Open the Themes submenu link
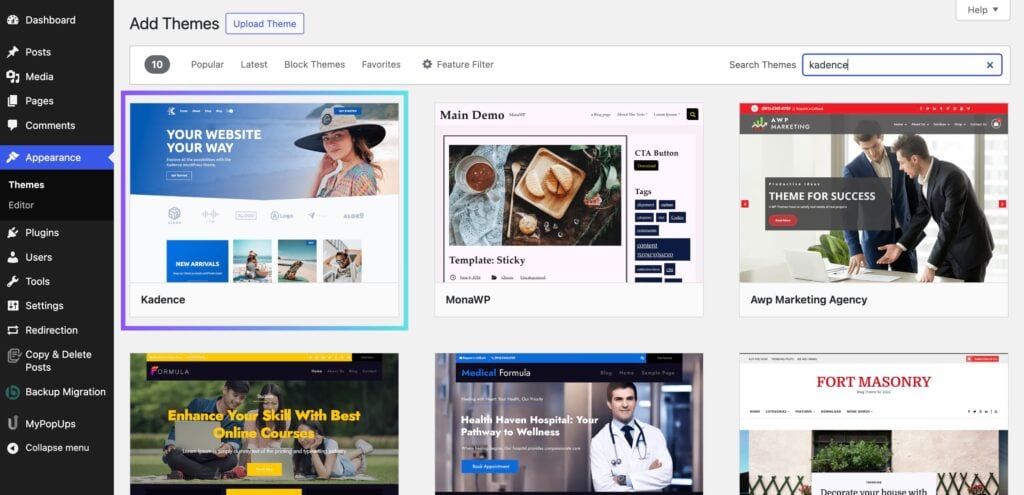Viewport: 1024px width, 495px height. (26, 185)
